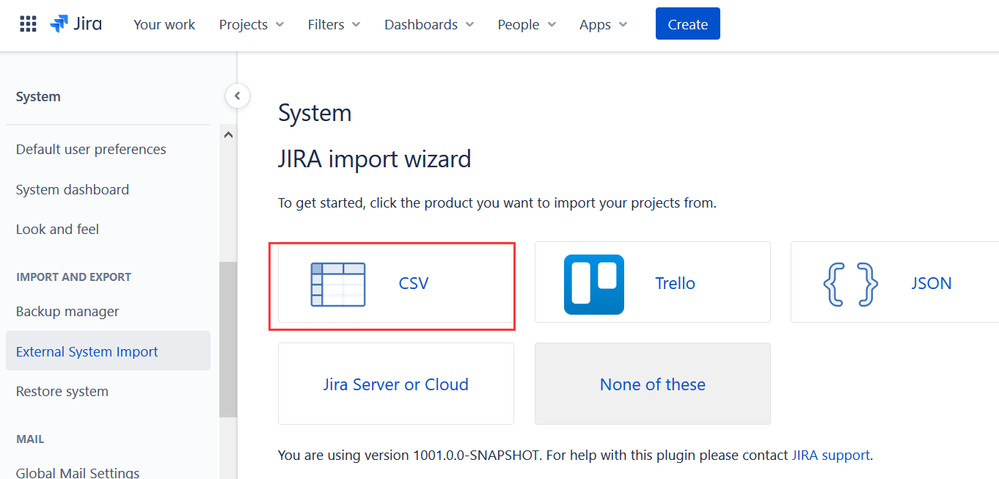Select External System Import in sidebar

108,351
